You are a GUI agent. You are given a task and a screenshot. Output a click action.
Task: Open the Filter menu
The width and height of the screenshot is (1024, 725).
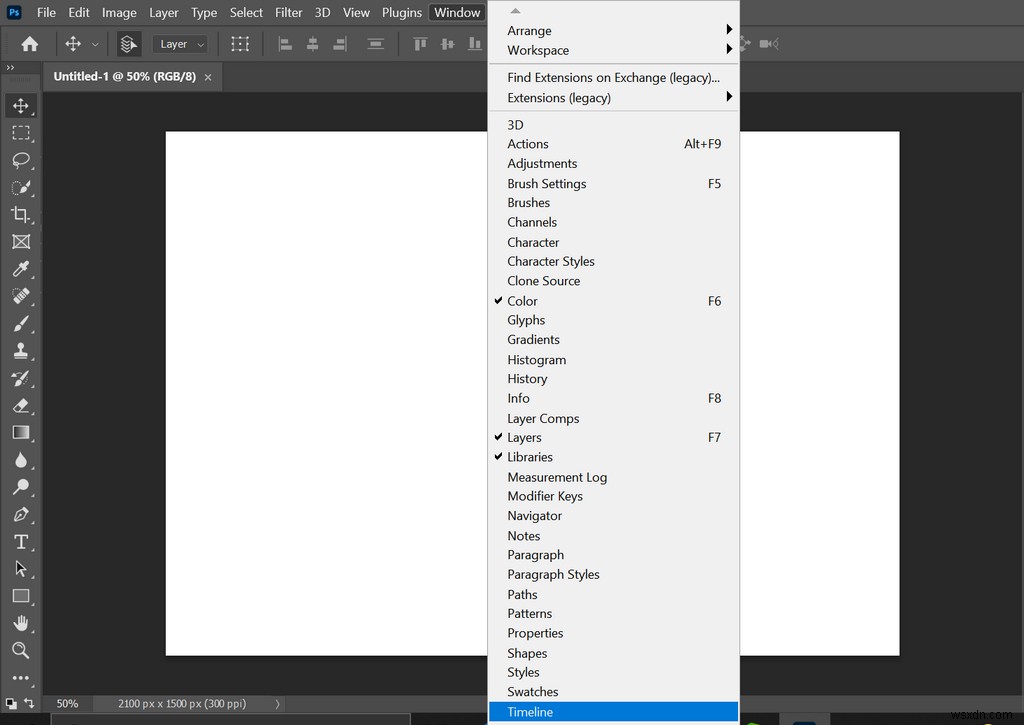pyautogui.click(x=289, y=13)
